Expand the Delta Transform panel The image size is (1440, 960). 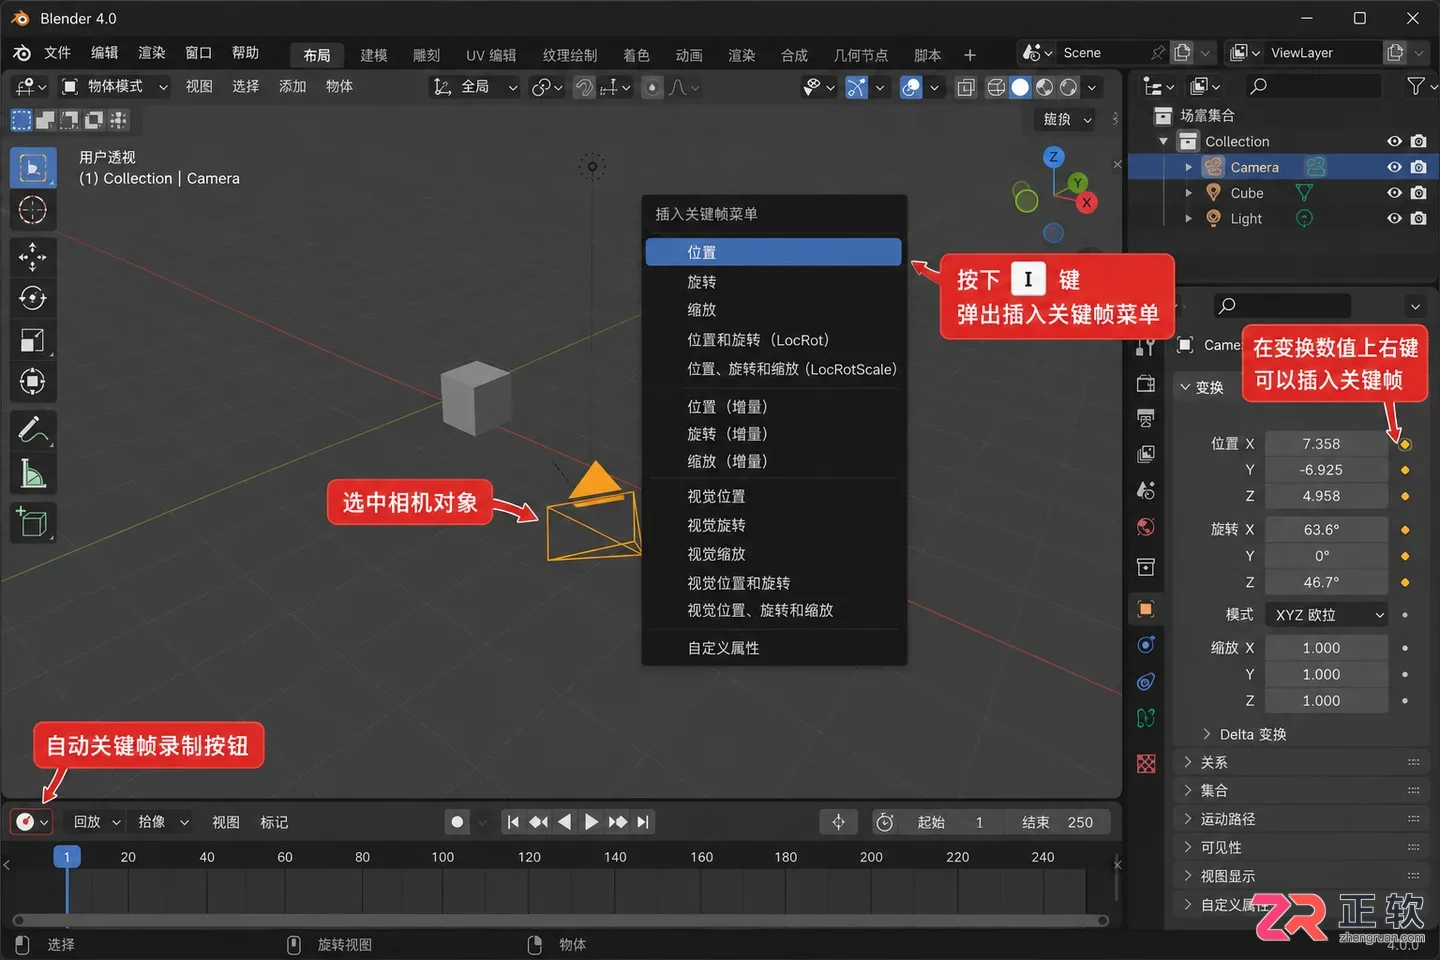coord(1246,734)
